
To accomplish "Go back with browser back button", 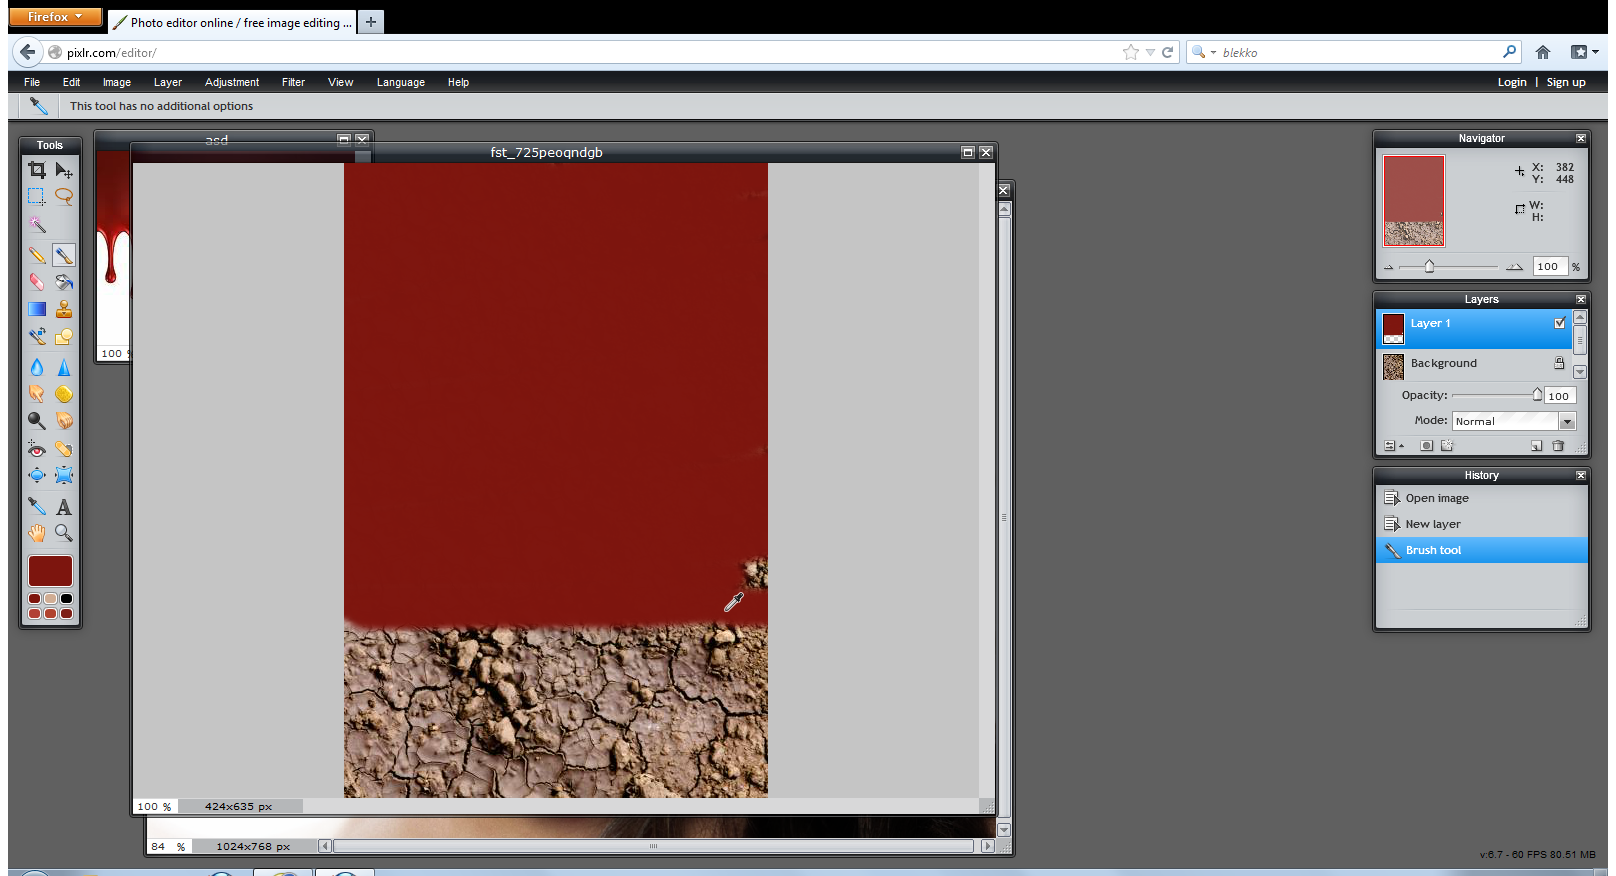I will click(27, 52).
